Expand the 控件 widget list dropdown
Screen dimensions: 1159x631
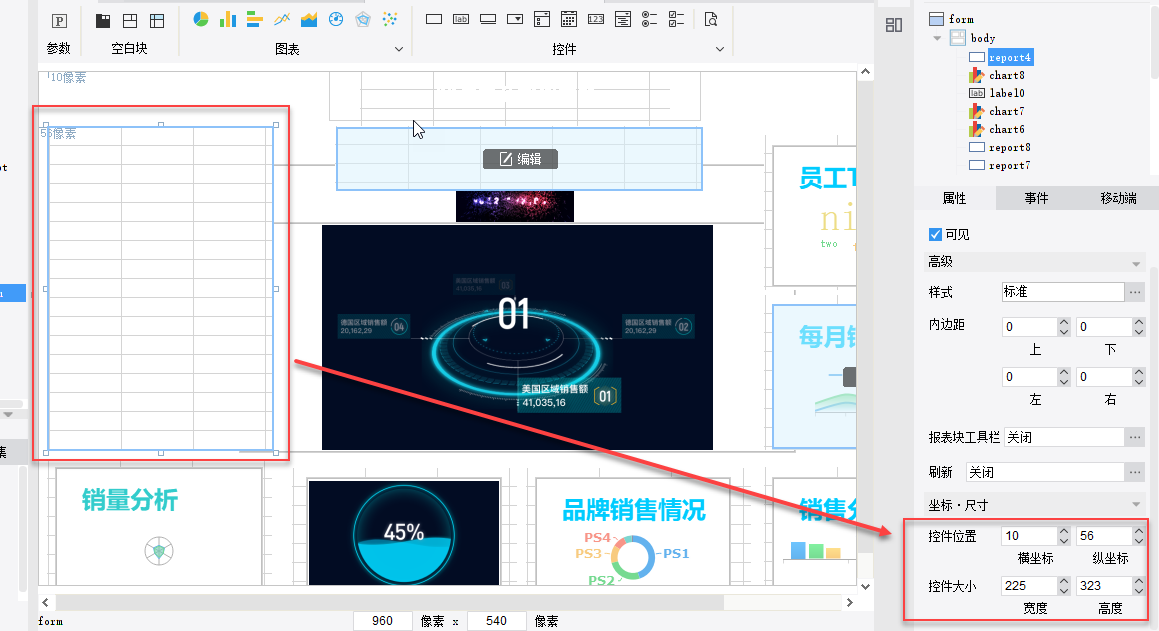pyautogui.click(x=719, y=49)
